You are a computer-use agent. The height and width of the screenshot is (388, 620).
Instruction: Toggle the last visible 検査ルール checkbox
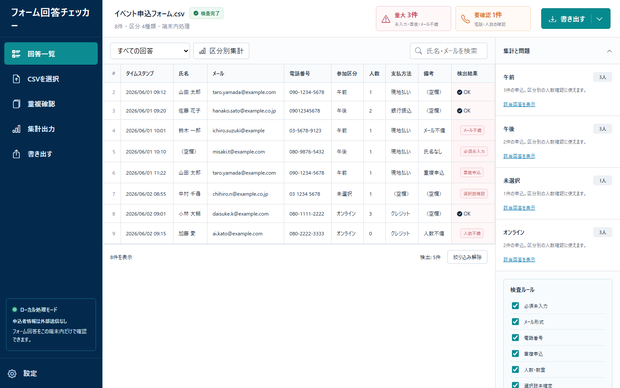[x=515, y=384]
